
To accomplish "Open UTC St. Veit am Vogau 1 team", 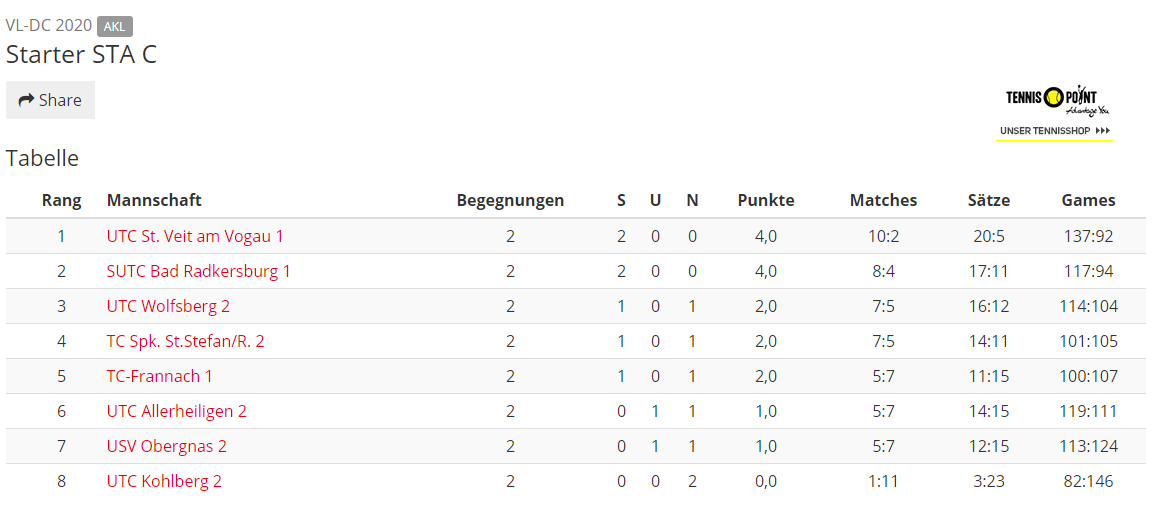I will point(195,236).
